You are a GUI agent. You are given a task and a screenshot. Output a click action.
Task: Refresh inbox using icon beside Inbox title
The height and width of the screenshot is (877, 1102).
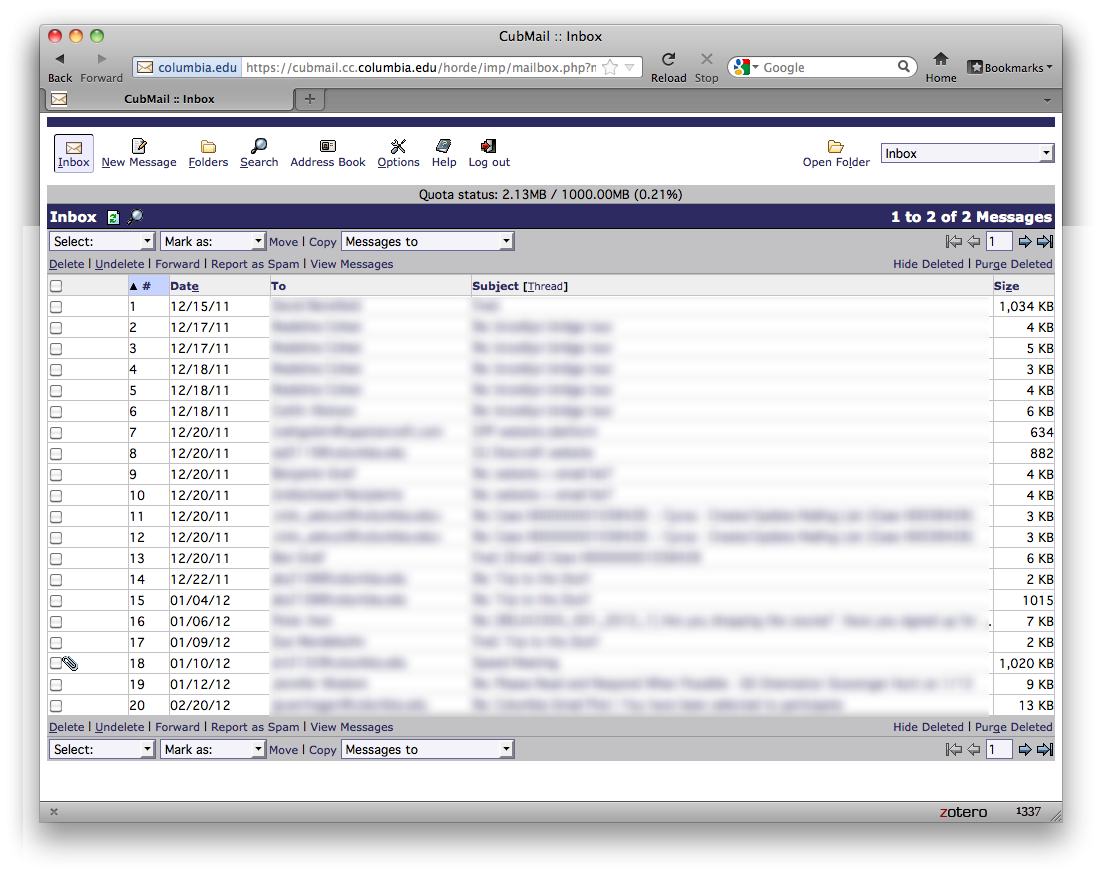[113, 217]
